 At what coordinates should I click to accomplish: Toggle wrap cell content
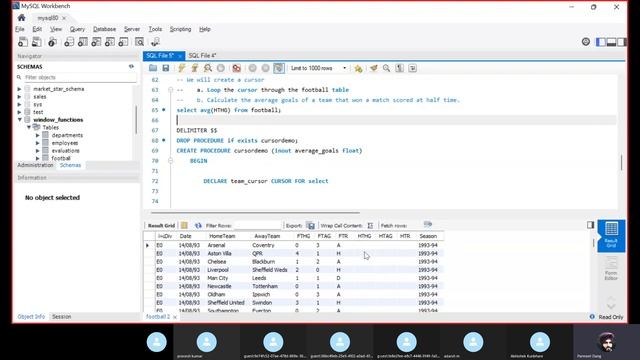[x=370, y=225]
